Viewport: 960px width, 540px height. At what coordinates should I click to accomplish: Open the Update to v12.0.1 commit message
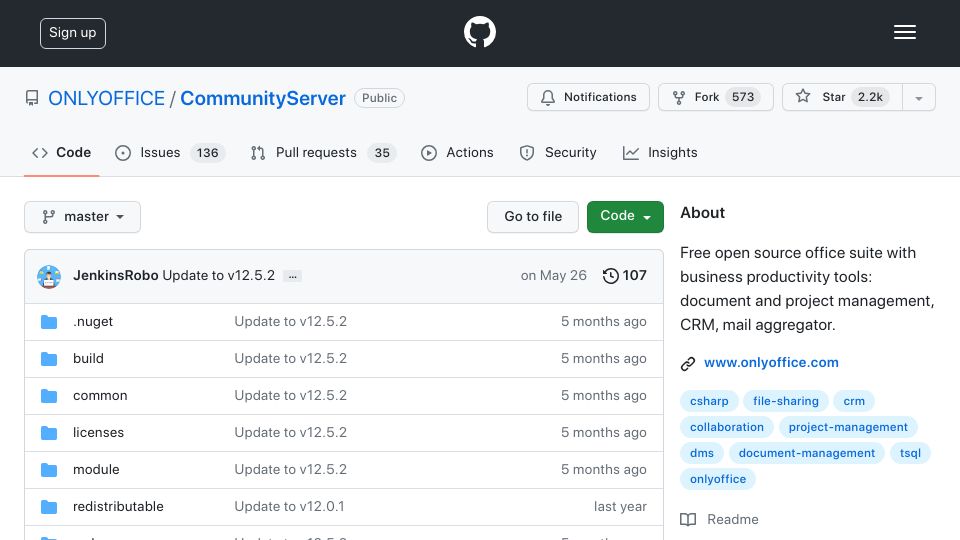[x=290, y=506]
